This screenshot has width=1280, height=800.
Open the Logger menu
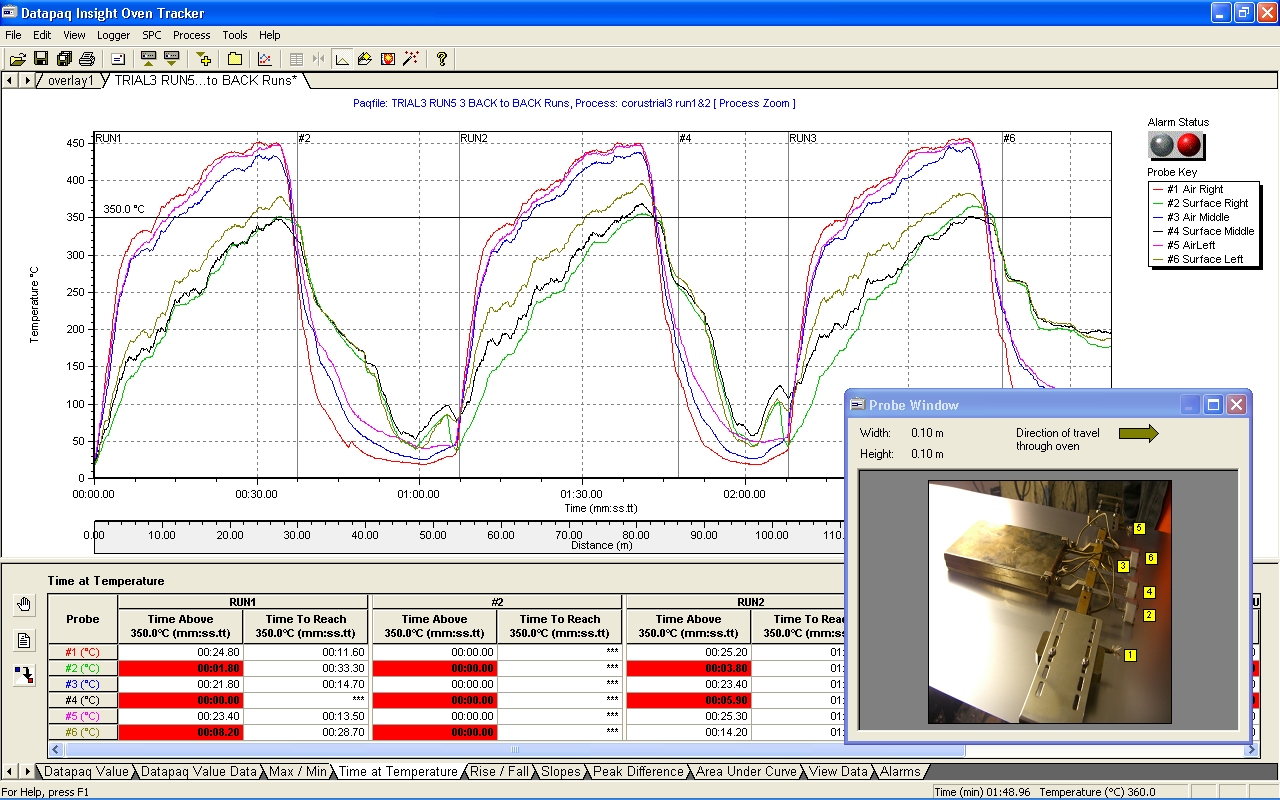pyautogui.click(x=113, y=35)
